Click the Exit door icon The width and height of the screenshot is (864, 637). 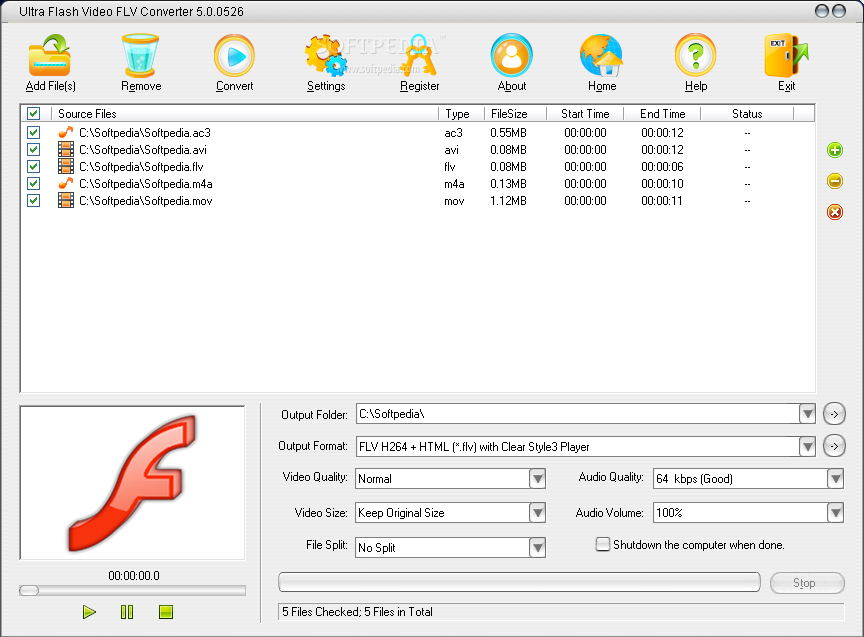(786, 55)
